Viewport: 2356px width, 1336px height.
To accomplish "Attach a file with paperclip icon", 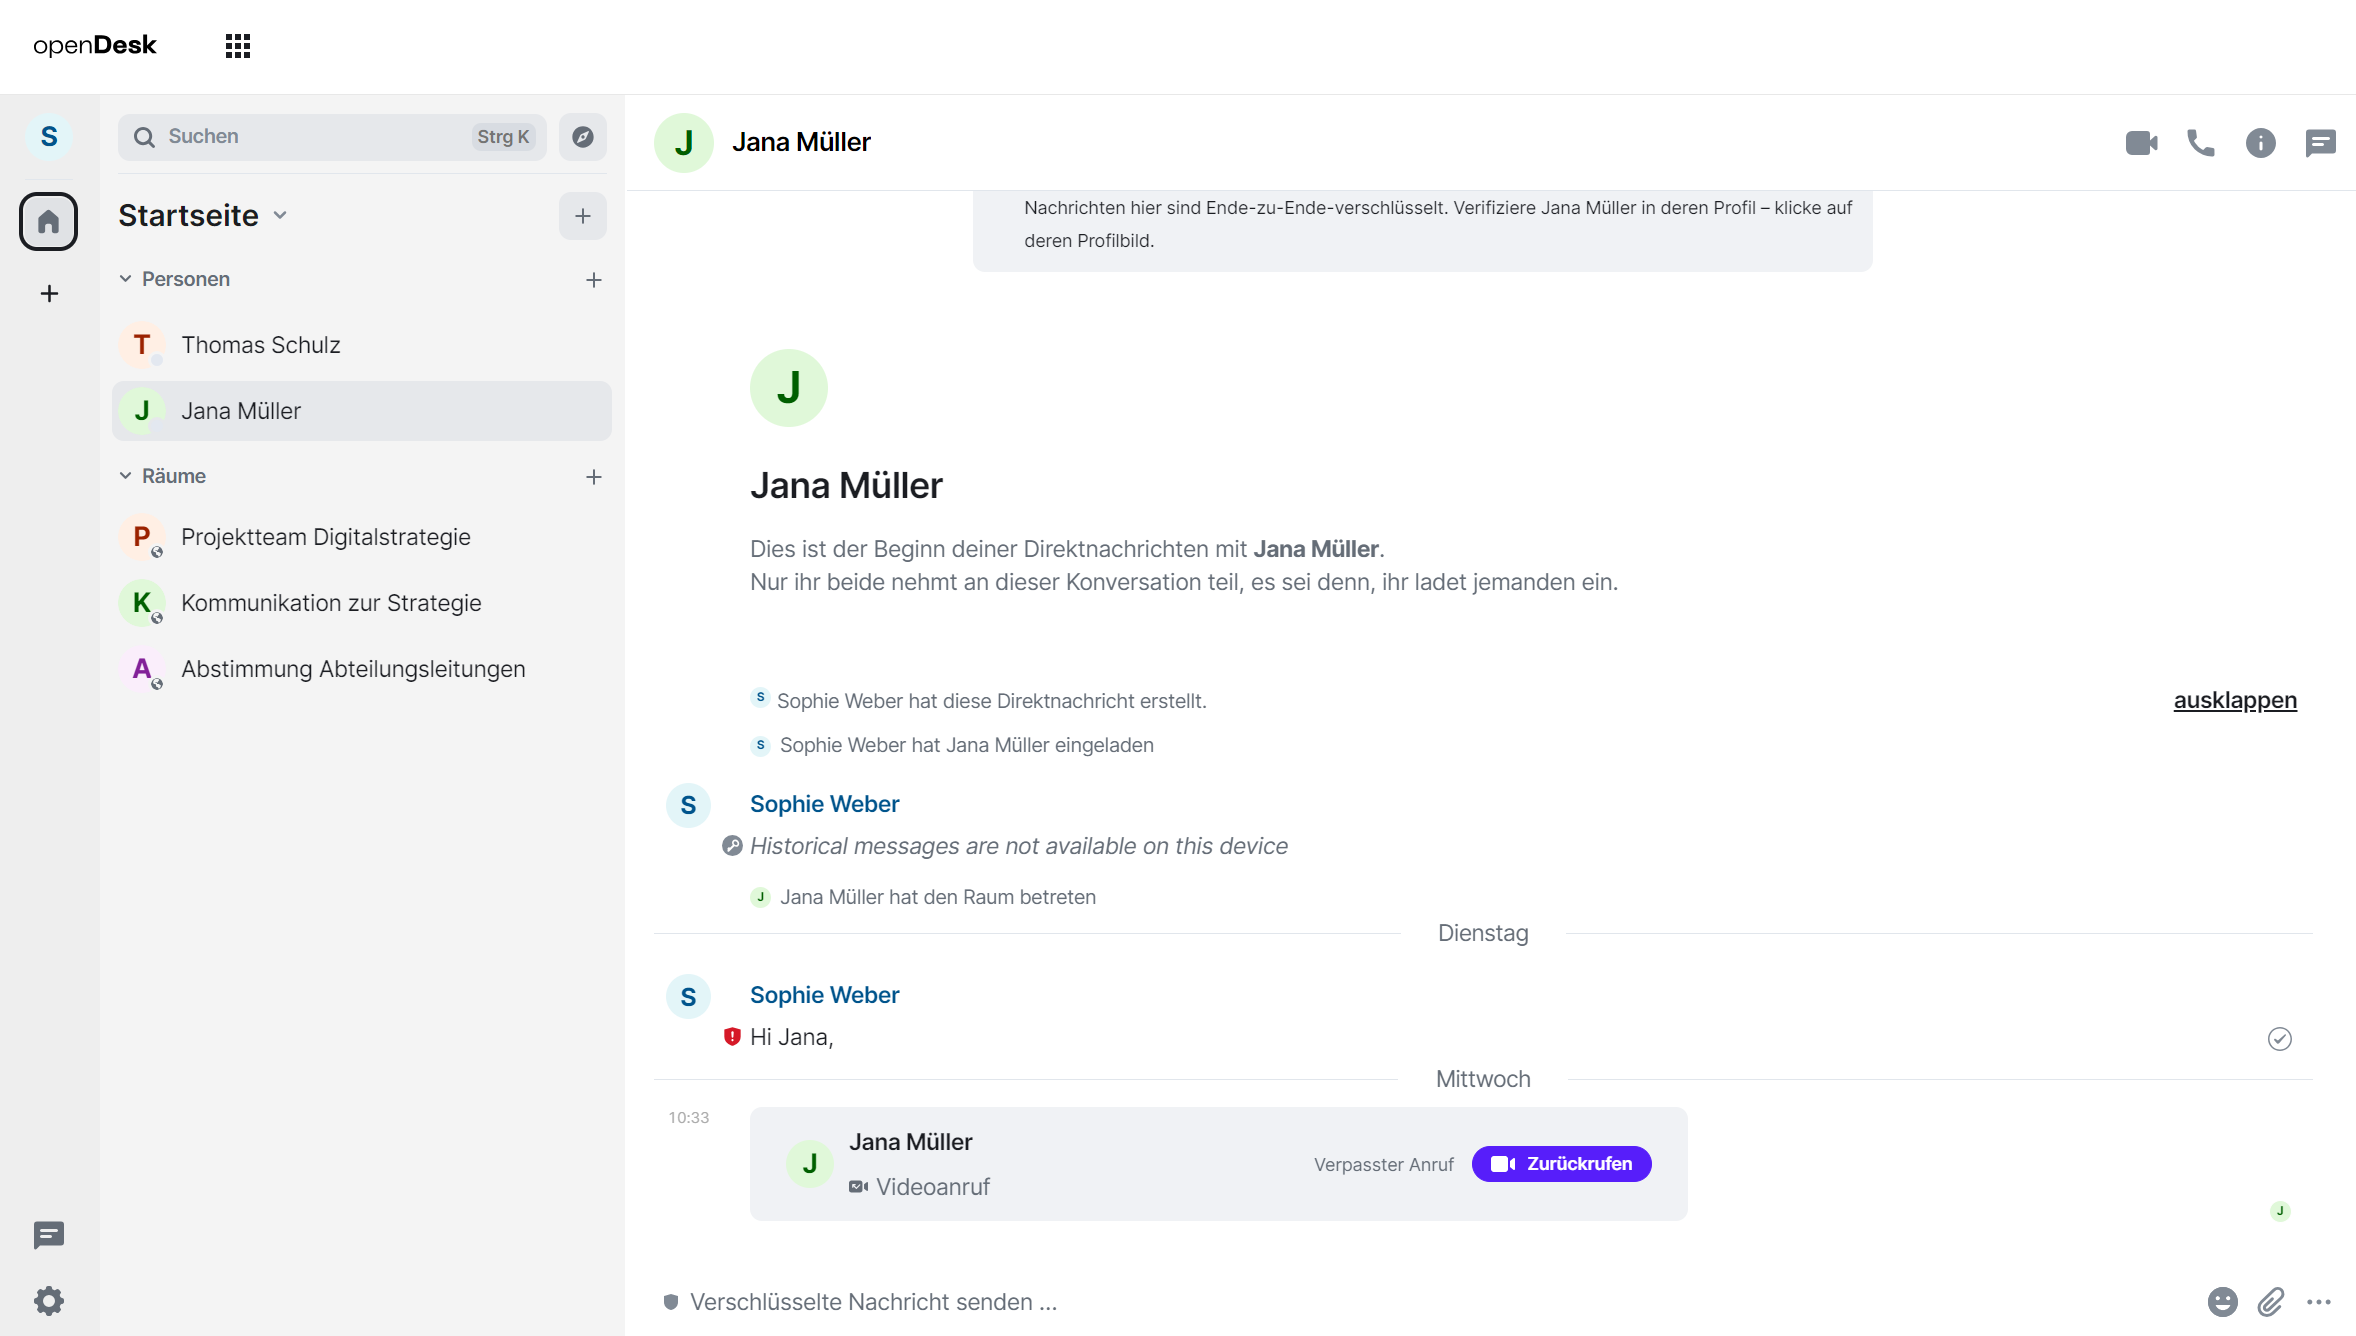I will (x=2271, y=1301).
